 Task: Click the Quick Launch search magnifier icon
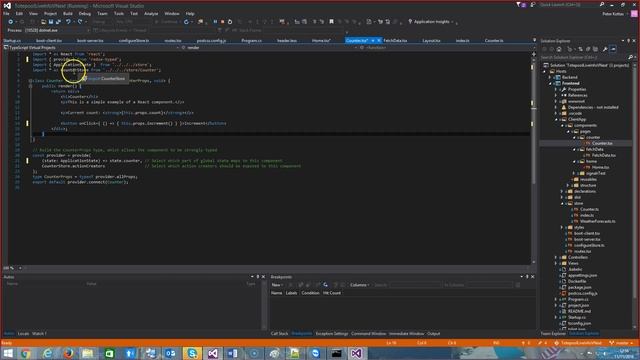coord(602,5)
